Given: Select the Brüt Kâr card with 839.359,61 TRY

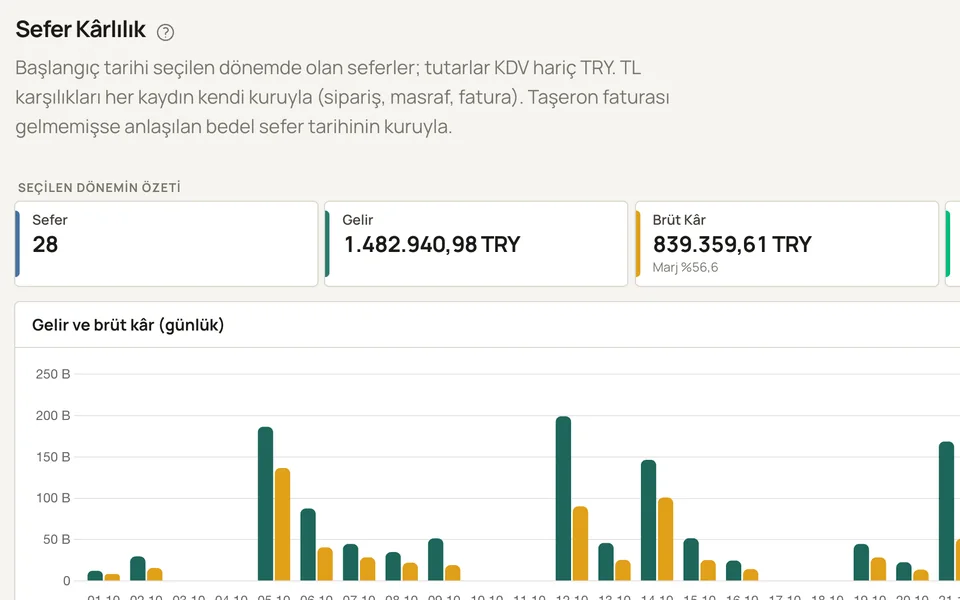Looking at the screenshot, I should [787, 244].
